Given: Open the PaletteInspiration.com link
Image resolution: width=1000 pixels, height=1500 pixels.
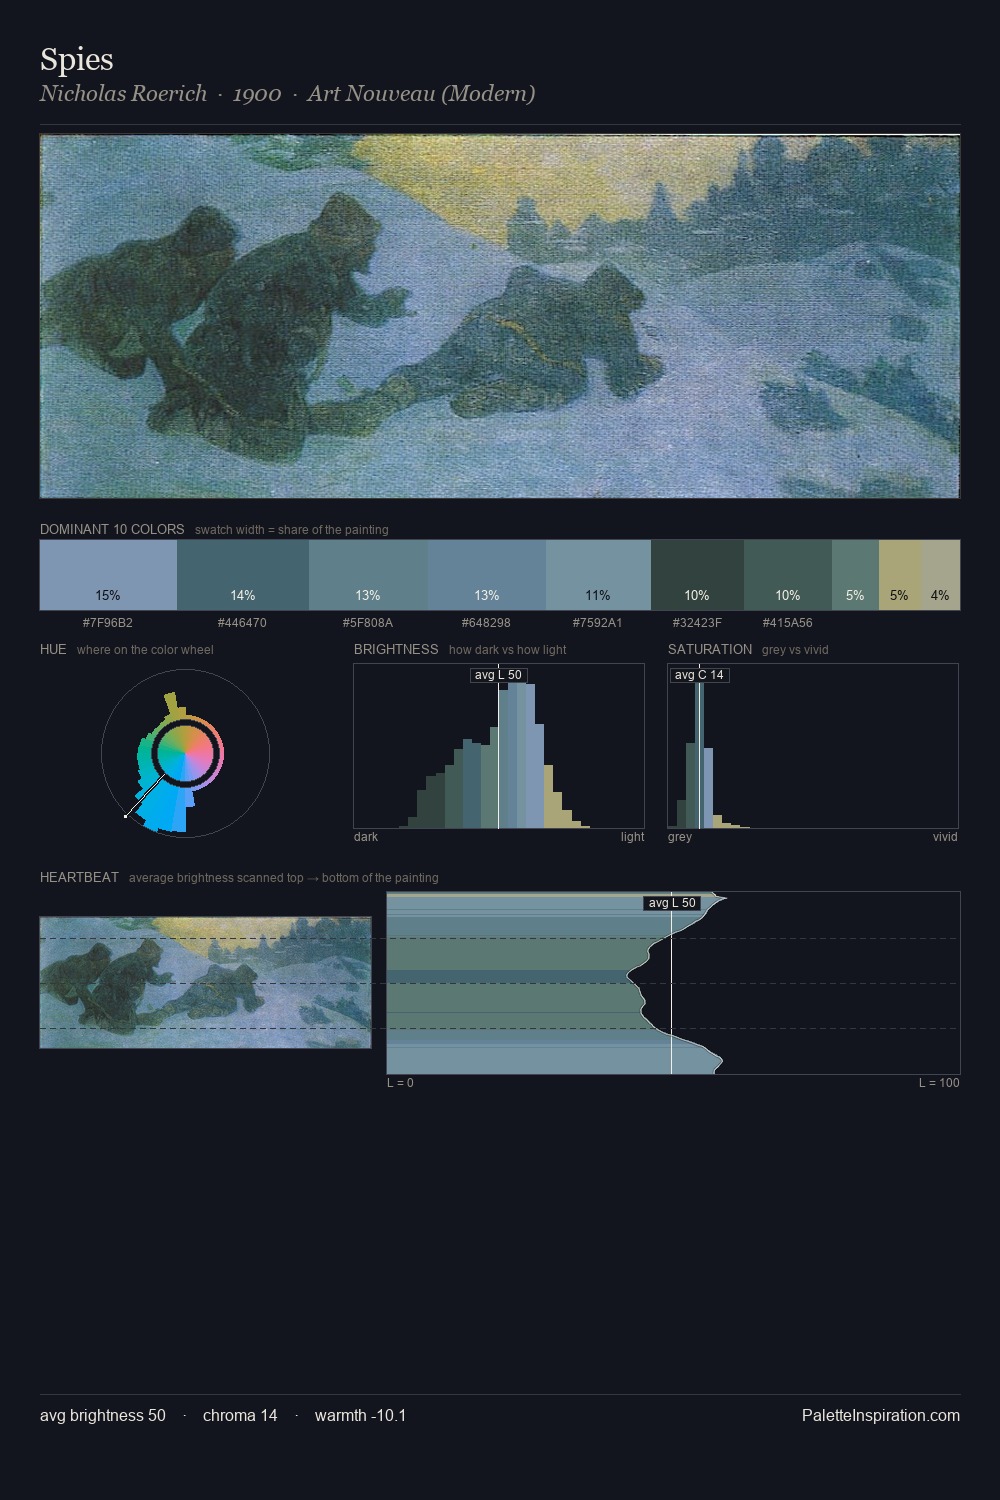Looking at the screenshot, I should [x=881, y=1415].
